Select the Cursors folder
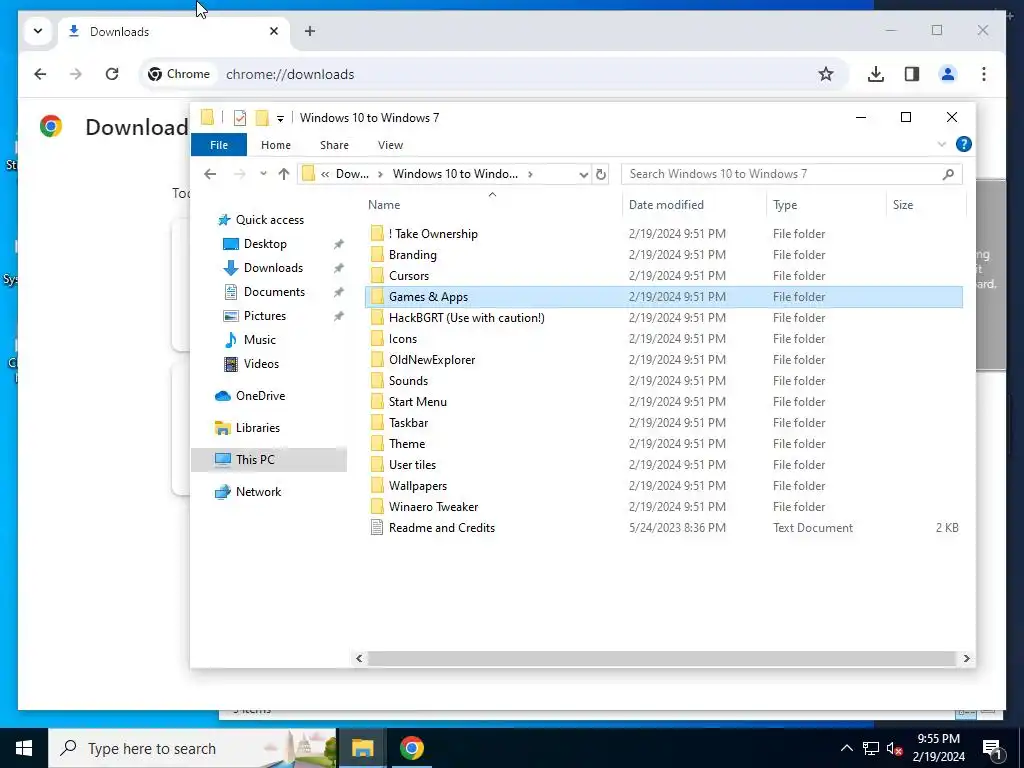This screenshot has width=1024, height=768. pos(664,276)
